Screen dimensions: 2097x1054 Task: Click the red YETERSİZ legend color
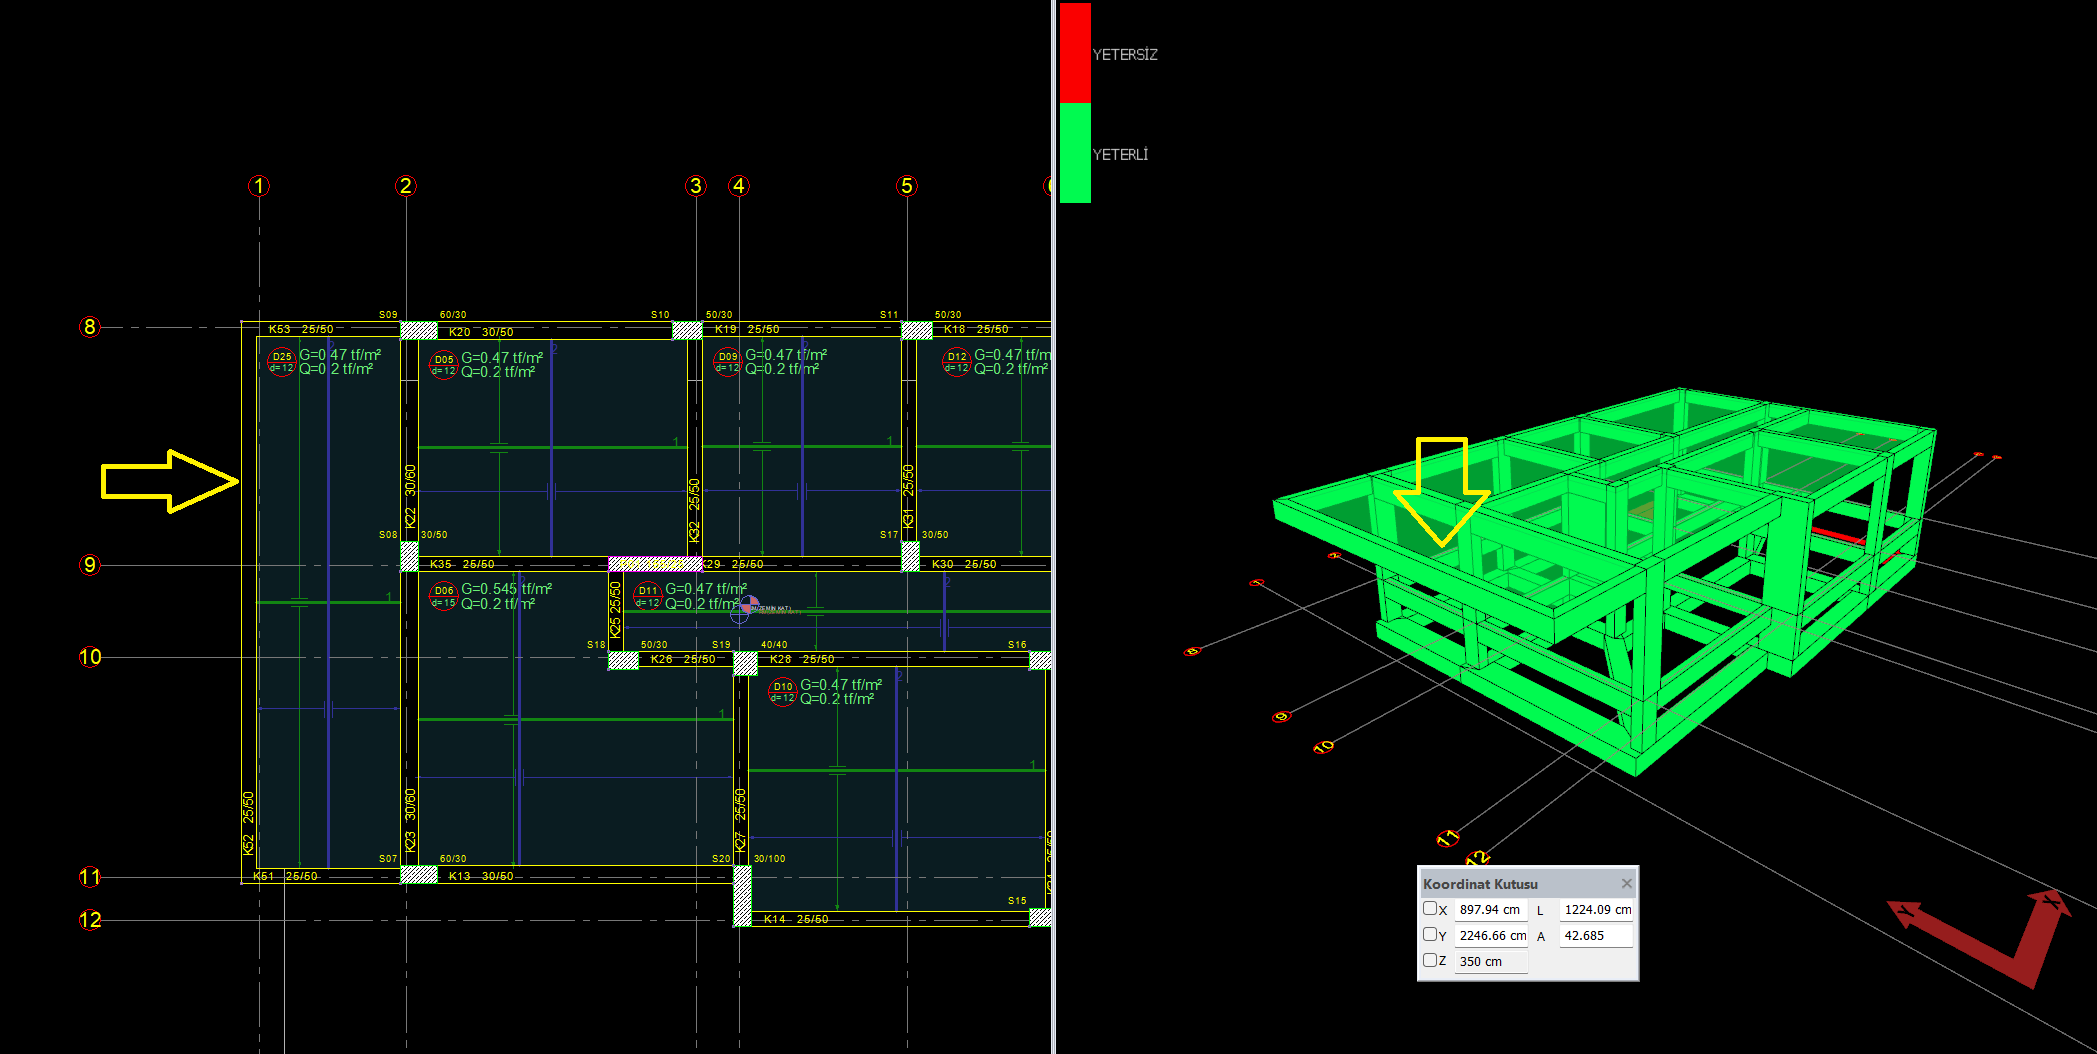coord(1075,52)
